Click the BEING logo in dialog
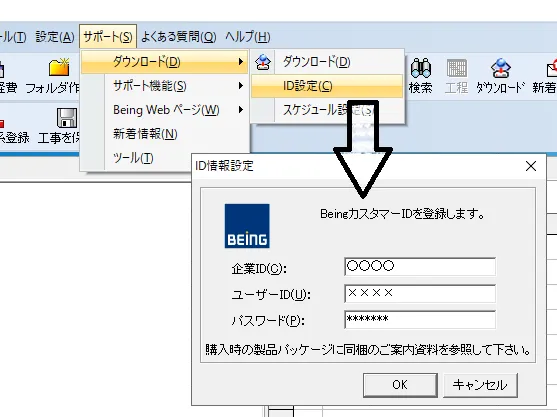The width and height of the screenshot is (557, 417). coord(247,226)
